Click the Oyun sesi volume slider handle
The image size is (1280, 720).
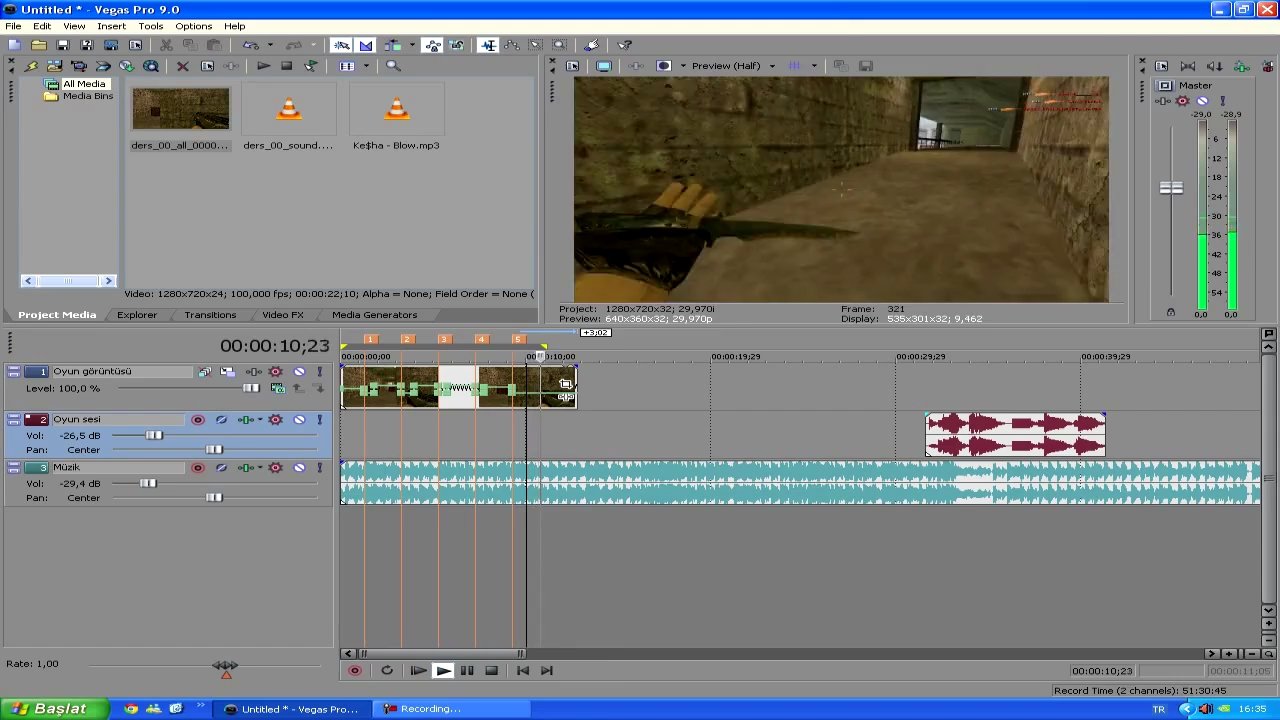click(x=154, y=435)
